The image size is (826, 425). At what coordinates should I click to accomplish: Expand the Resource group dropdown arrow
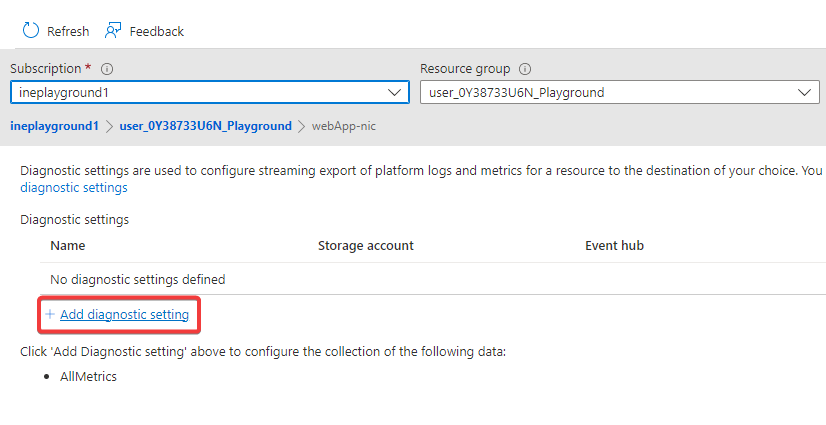point(805,93)
